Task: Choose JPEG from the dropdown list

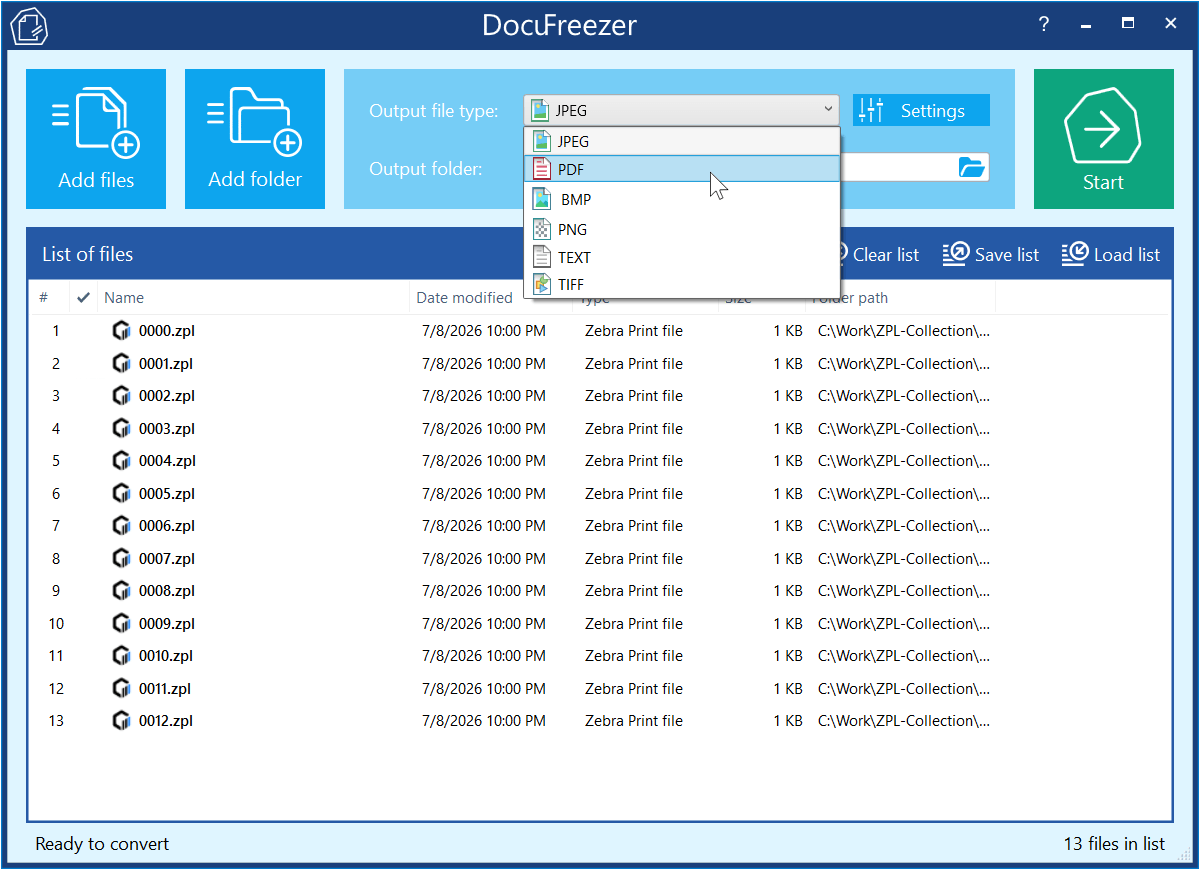Action: pos(681,141)
